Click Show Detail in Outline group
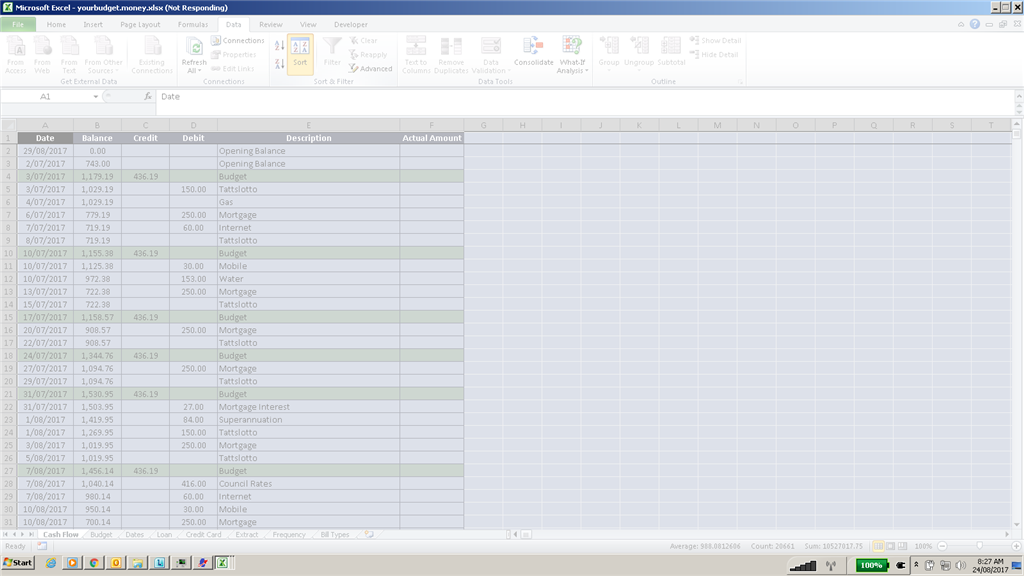 pyautogui.click(x=716, y=40)
